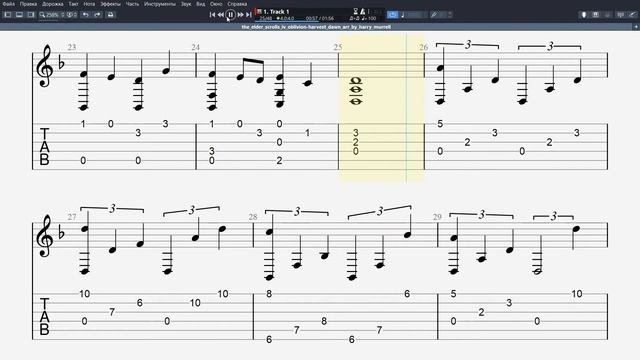
Task: Click the treble clef on the first staff
Action: pos(44,66)
